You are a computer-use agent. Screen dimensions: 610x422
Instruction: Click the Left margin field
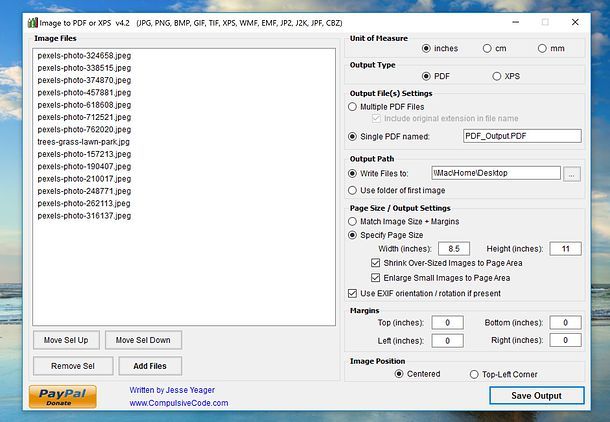pos(447,340)
